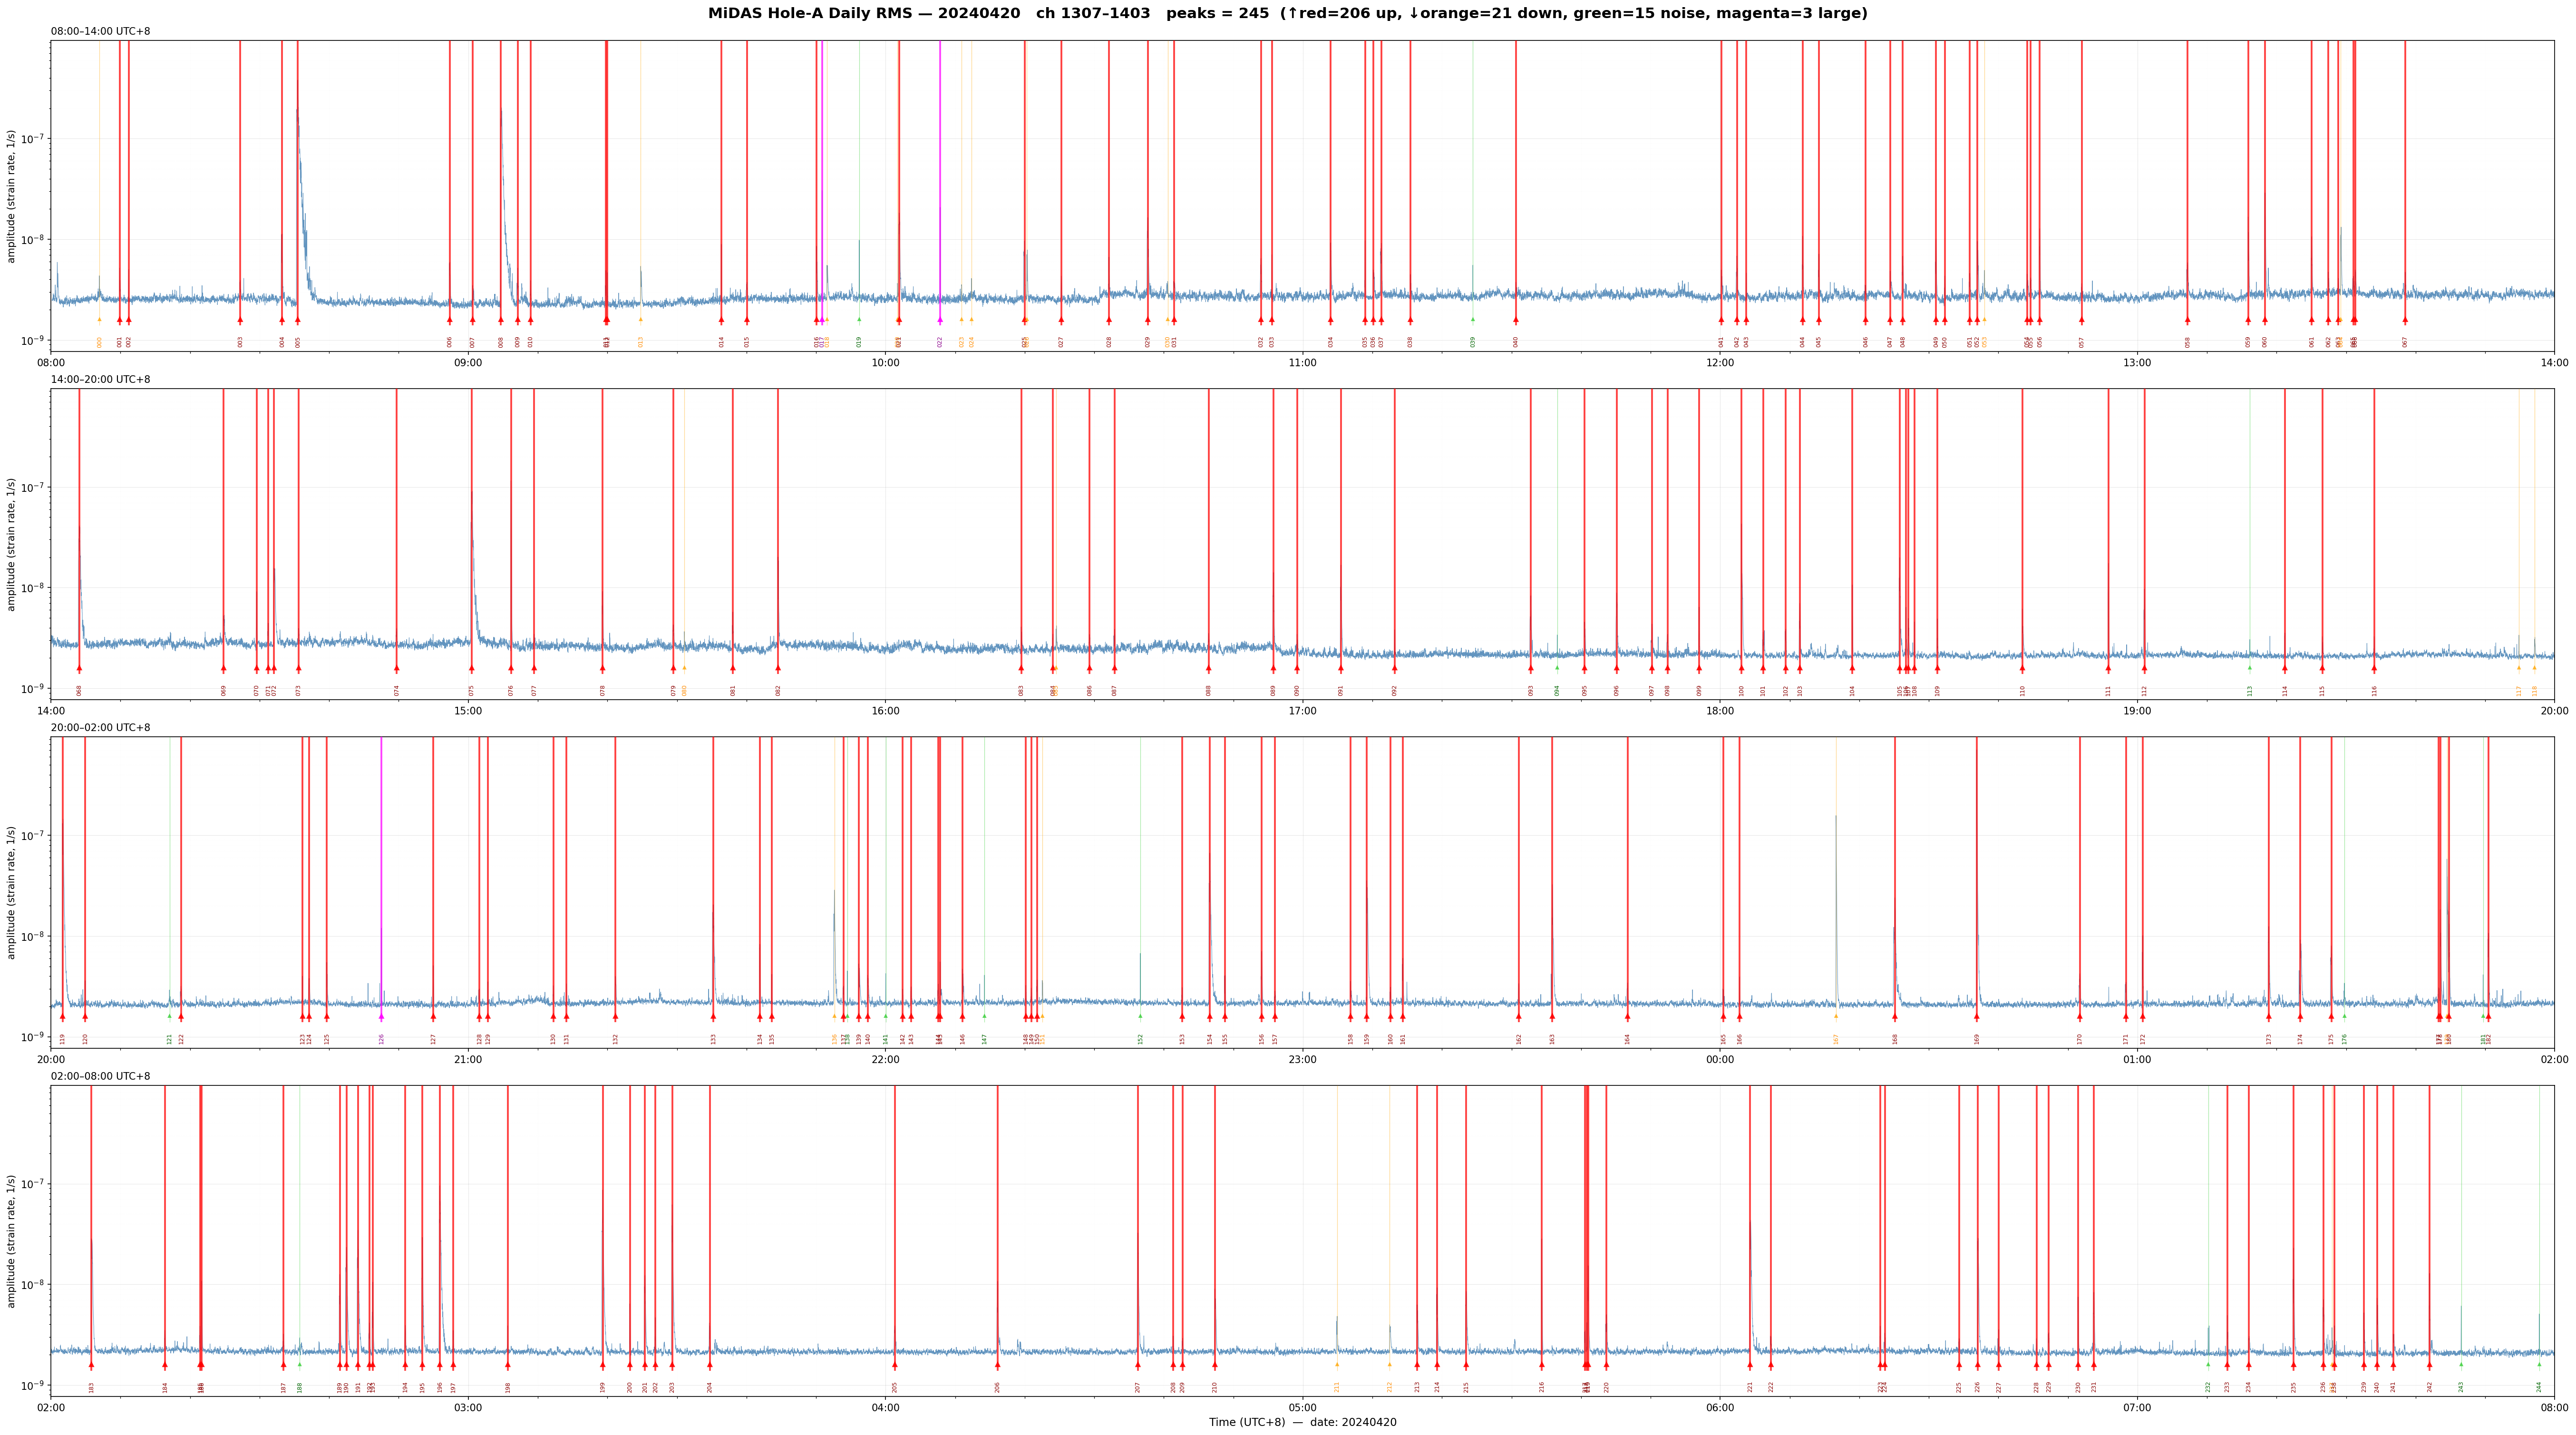This screenshot has width=2576, height=1435.
Task: Click the green noise marker labeled 152
Action: click(x=1140, y=1016)
